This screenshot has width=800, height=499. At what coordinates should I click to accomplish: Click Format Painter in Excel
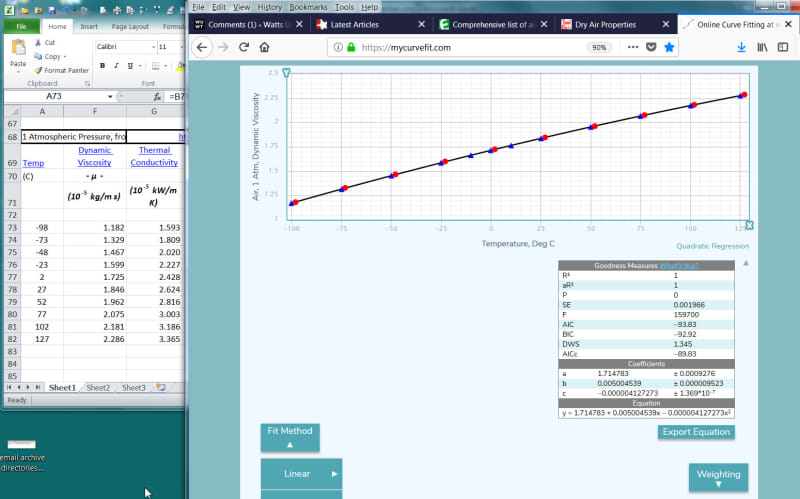[62, 70]
